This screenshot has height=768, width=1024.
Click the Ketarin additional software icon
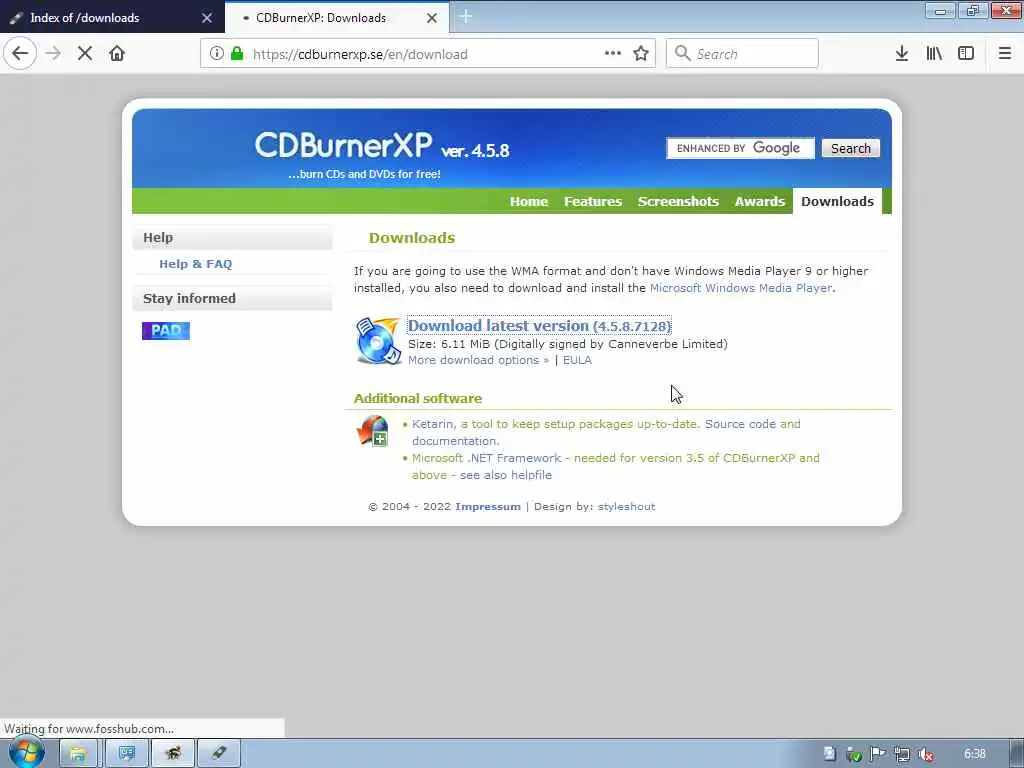tap(372, 431)
